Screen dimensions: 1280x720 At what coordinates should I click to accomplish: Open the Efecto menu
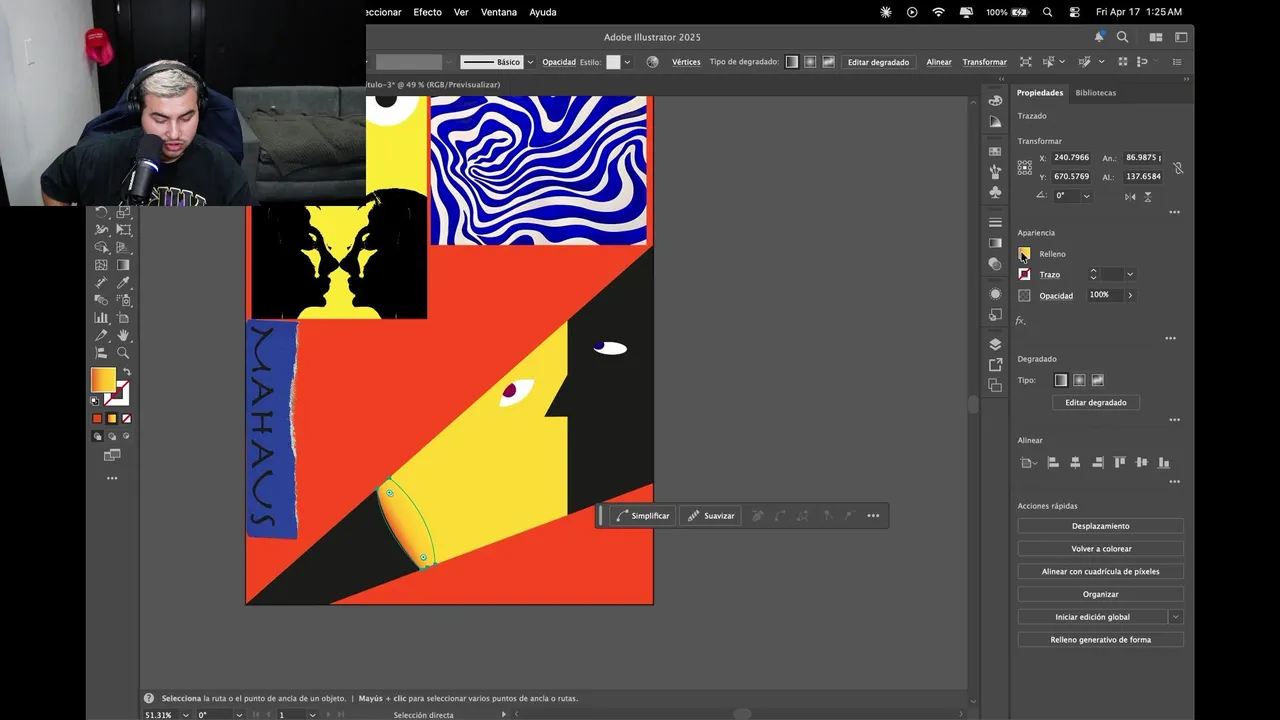point(427,12)
